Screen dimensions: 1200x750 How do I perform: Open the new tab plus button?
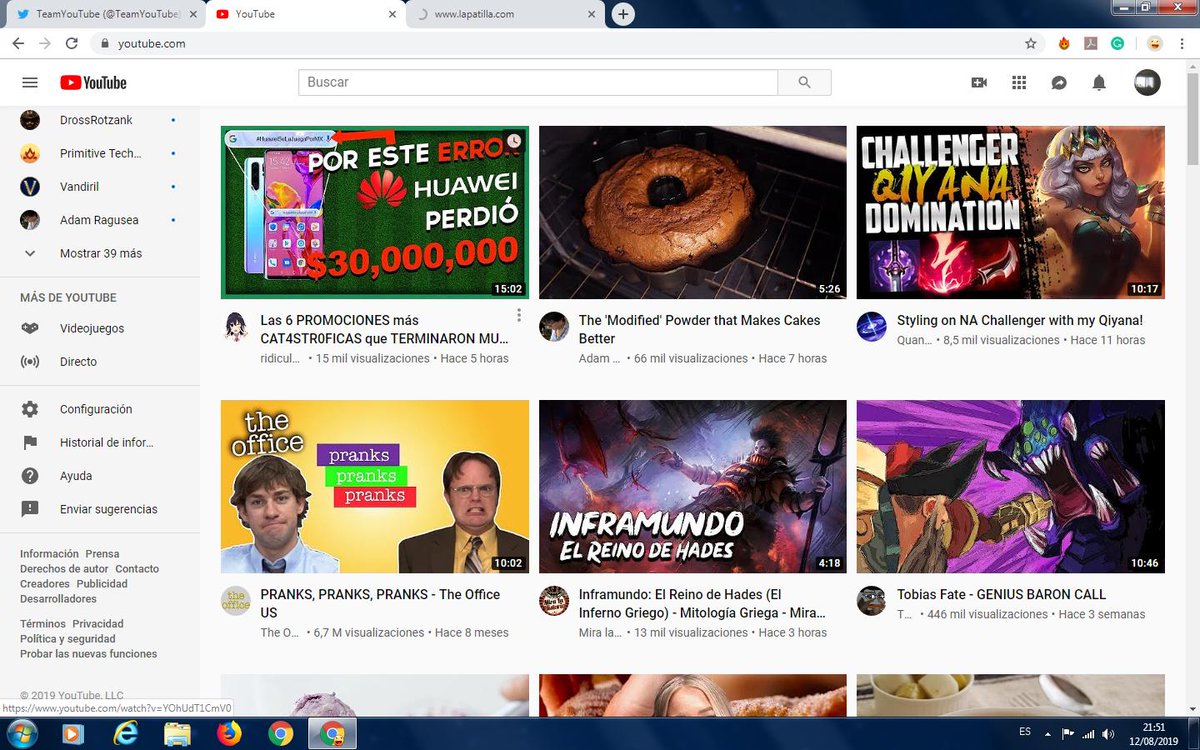point(623,14)
